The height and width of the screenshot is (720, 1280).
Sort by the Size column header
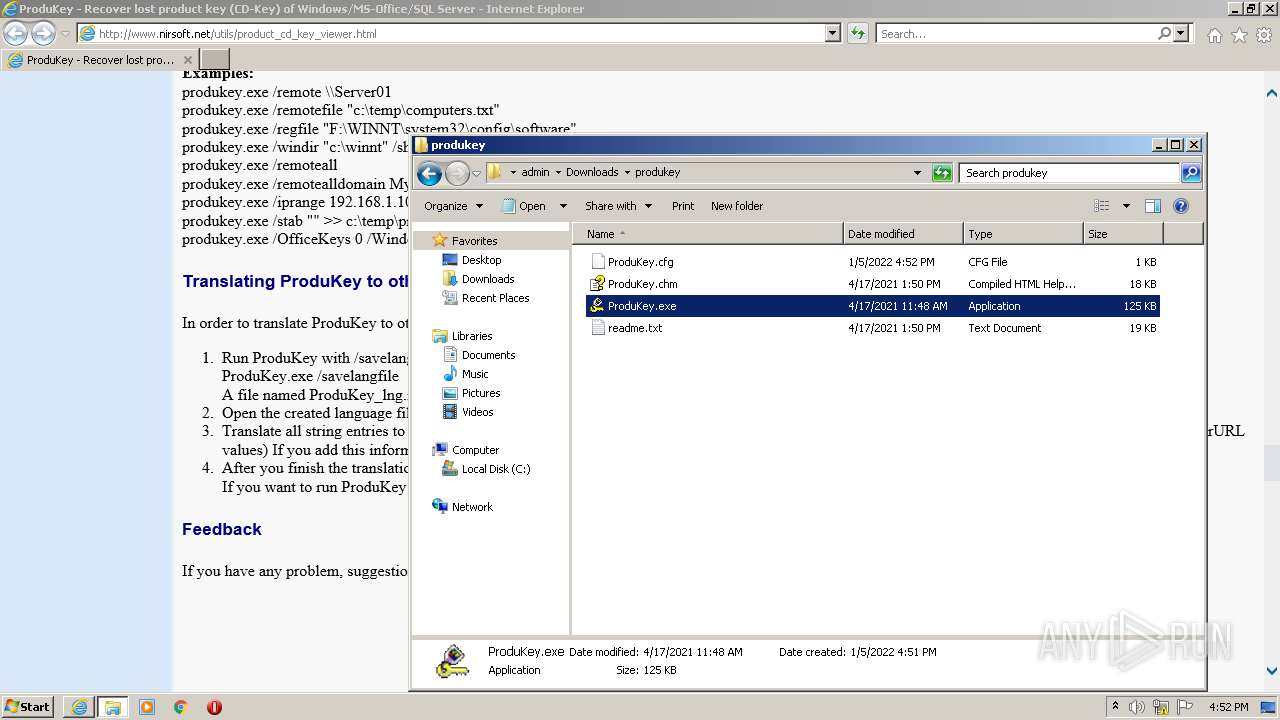(x=1123, y=234)
